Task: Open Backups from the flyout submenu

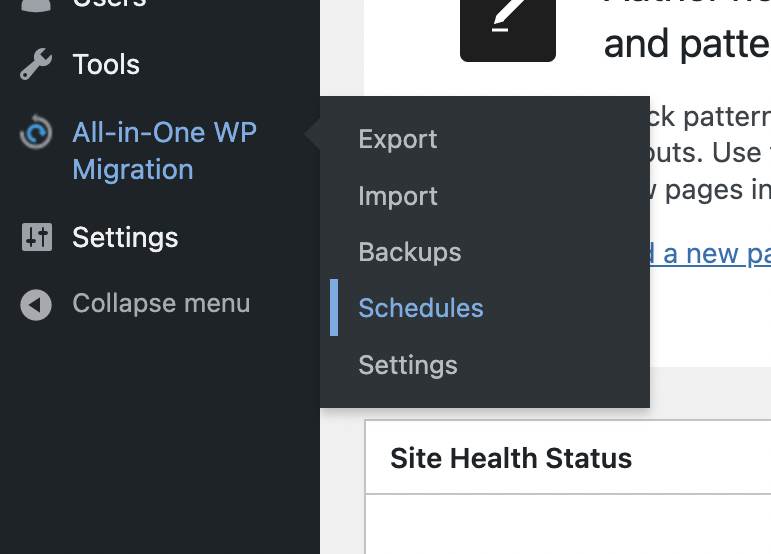Action: [410, 252]
